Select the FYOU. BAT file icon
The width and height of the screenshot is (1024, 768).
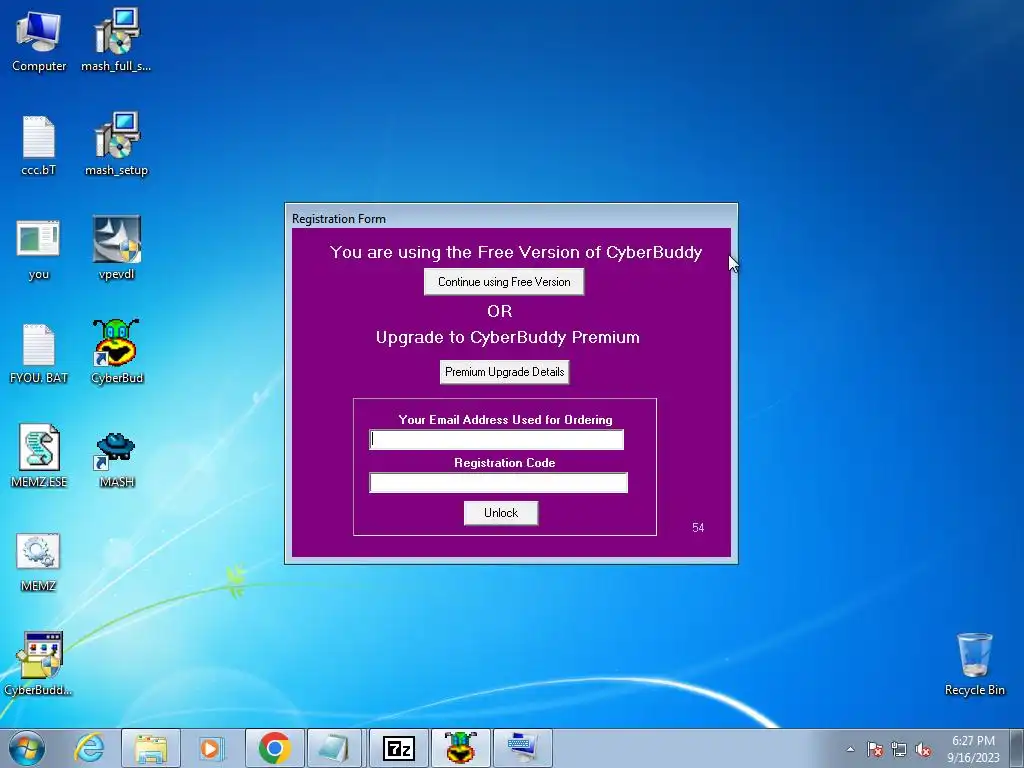[39, 354]
